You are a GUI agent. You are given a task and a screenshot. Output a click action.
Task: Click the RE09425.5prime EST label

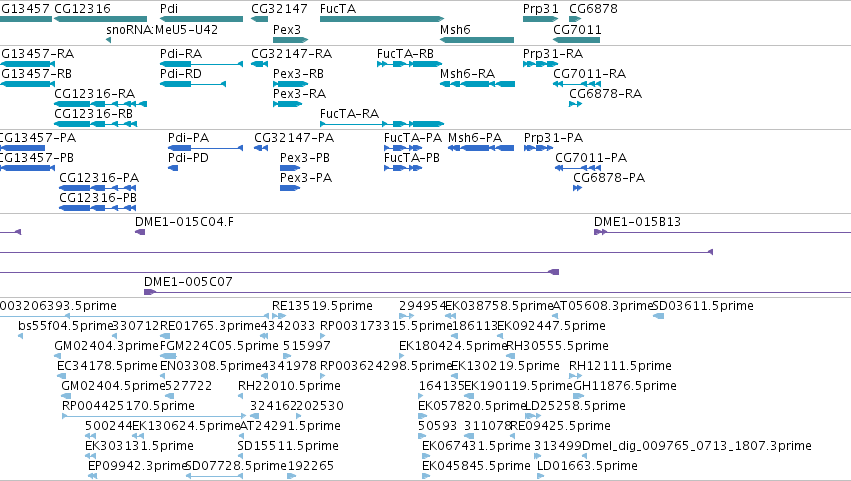pyautogui.click(x=561, y=426)
